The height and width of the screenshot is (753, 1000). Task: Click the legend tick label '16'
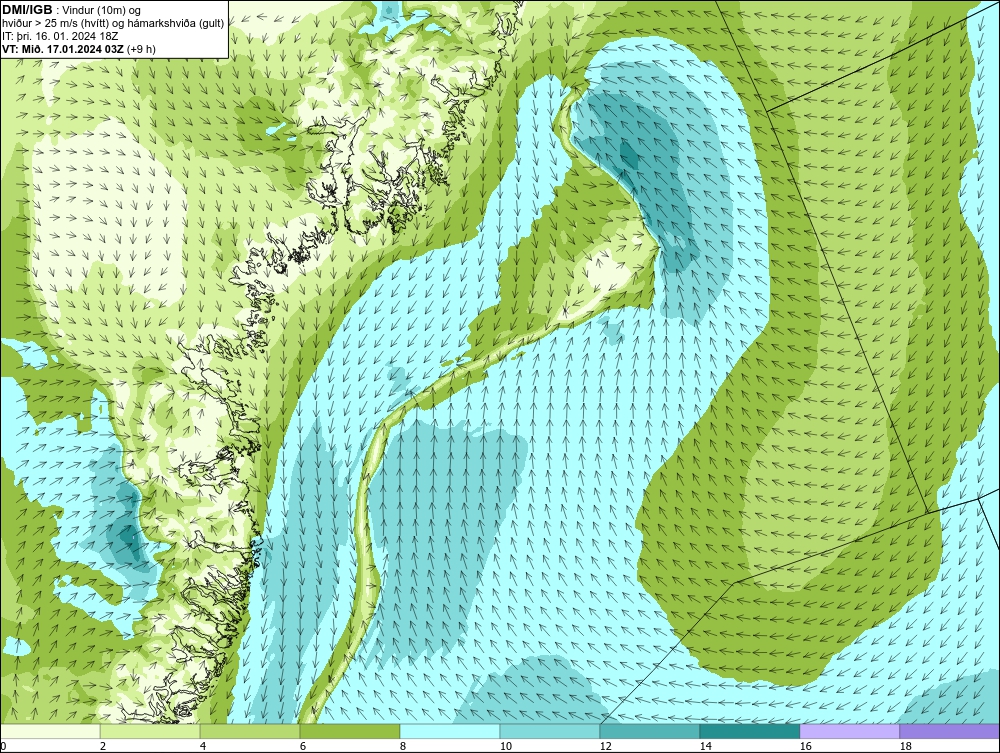pyautogui.click(x=805, y=746)
